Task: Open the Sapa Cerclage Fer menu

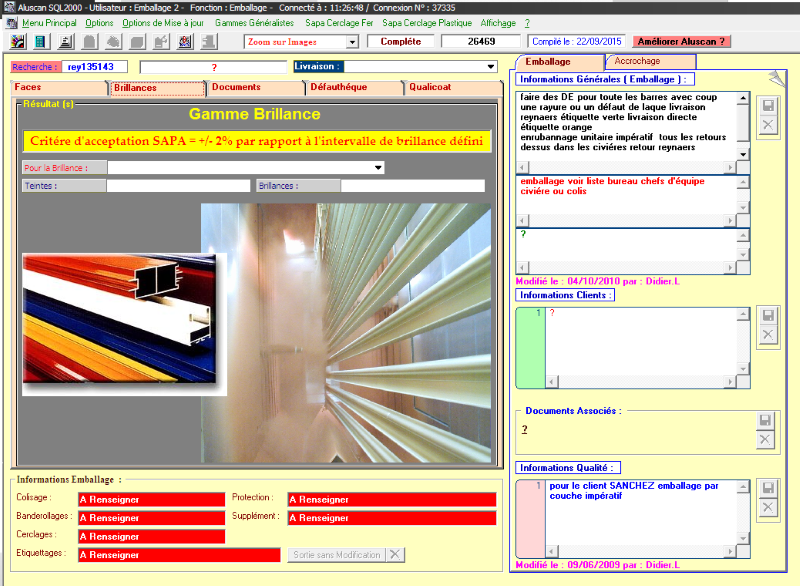Action: [x=339, y=23]
